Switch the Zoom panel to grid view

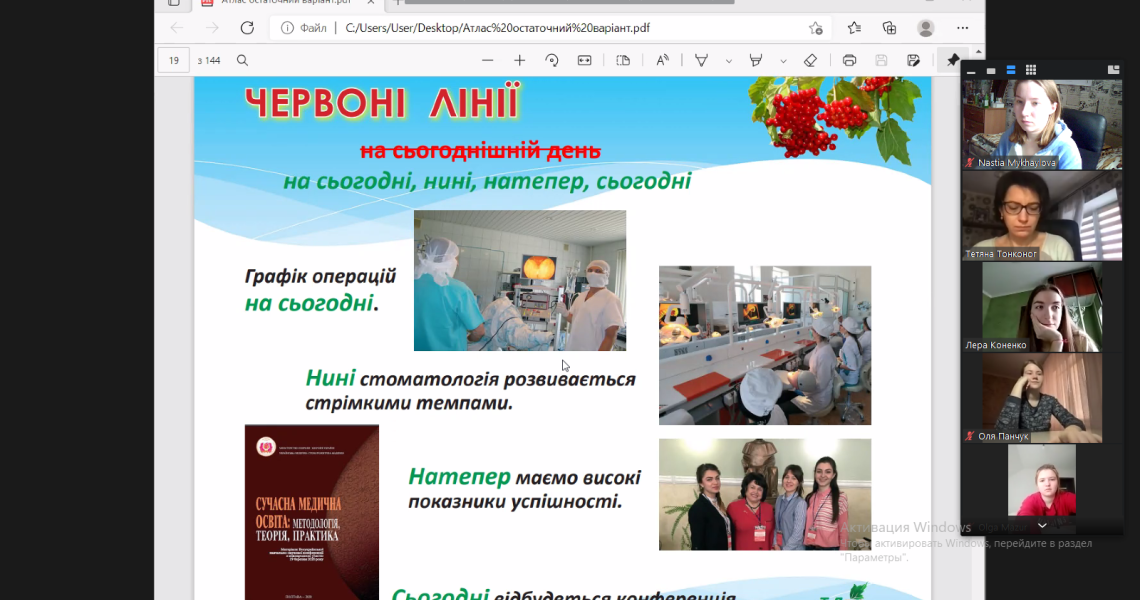point(1030,70)
